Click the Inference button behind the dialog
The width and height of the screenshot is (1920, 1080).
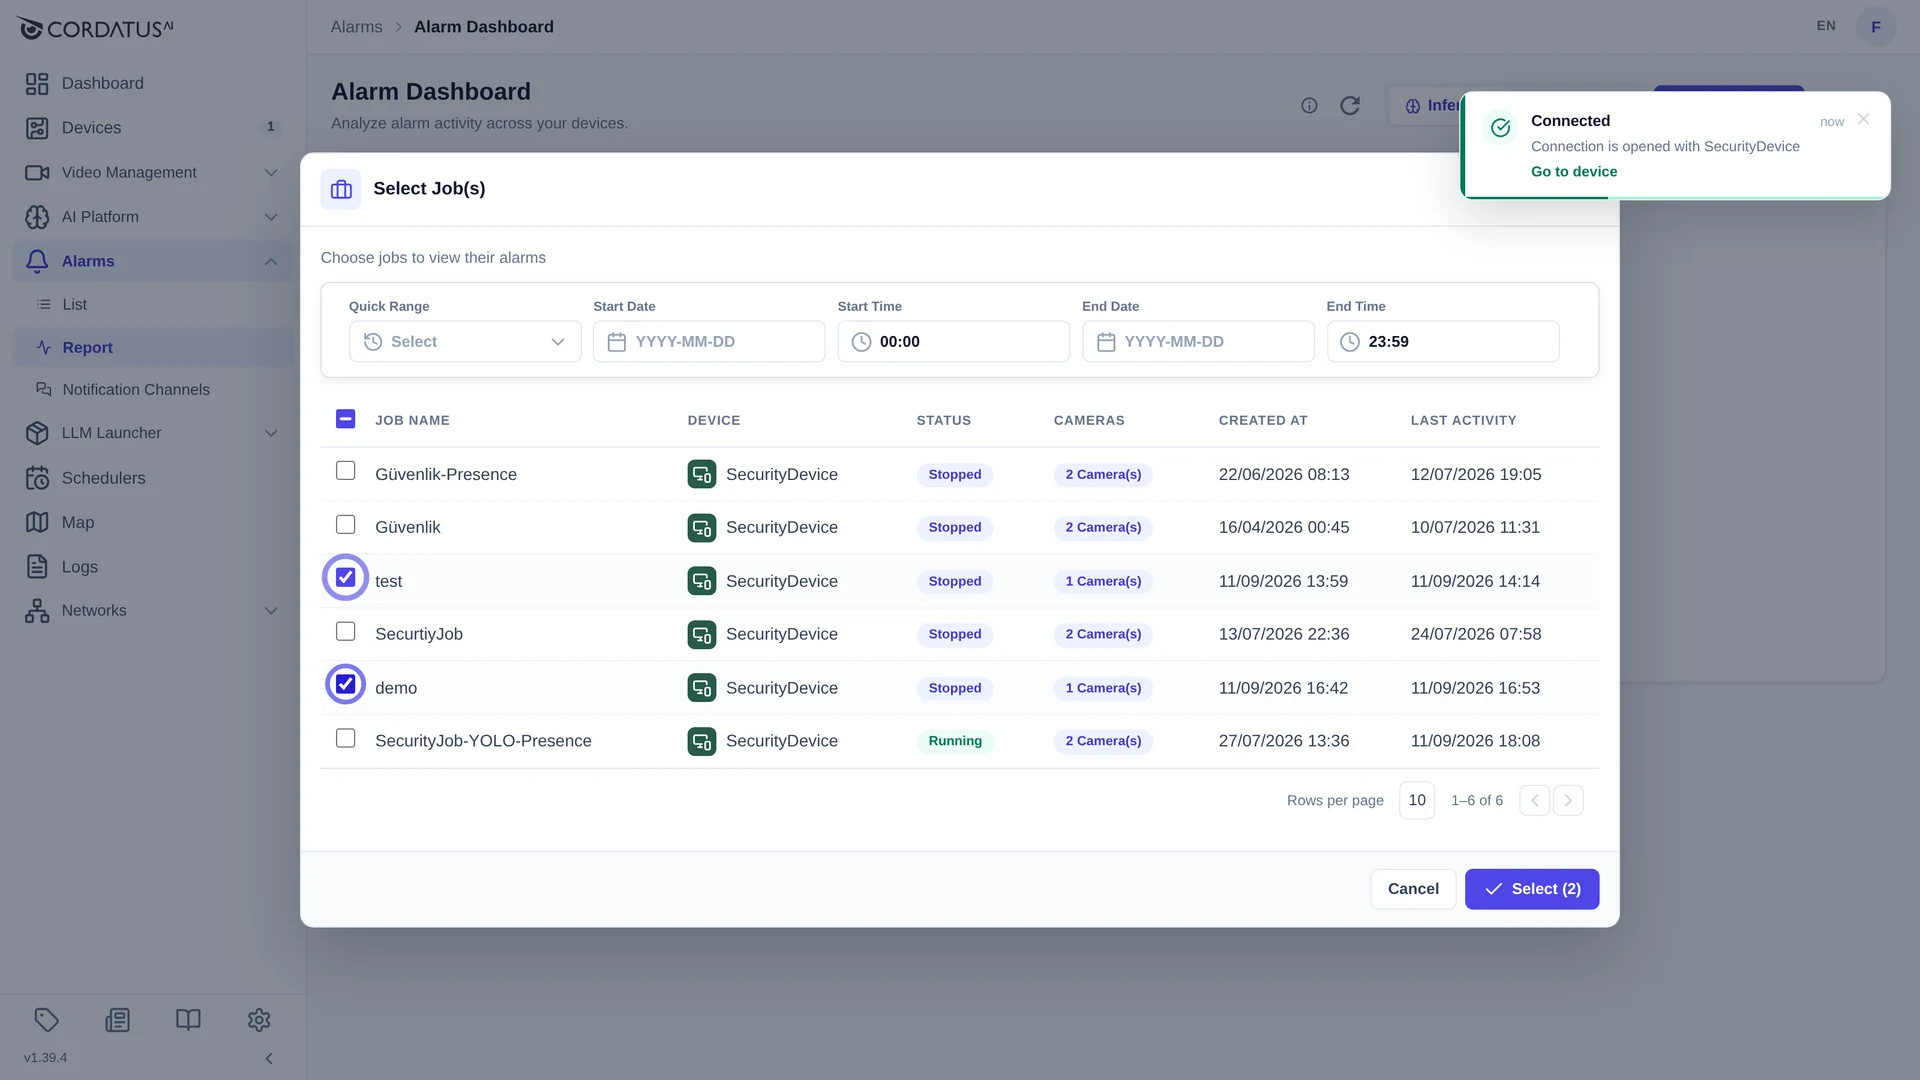1426,106
